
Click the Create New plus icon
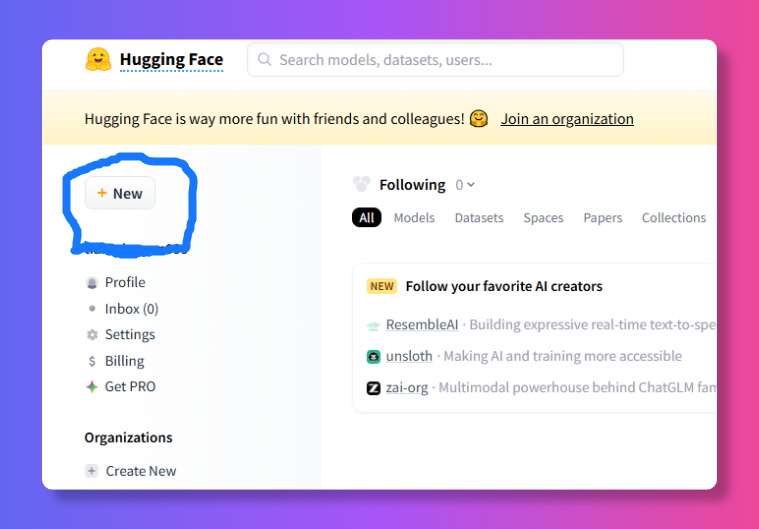coord(92,471)
